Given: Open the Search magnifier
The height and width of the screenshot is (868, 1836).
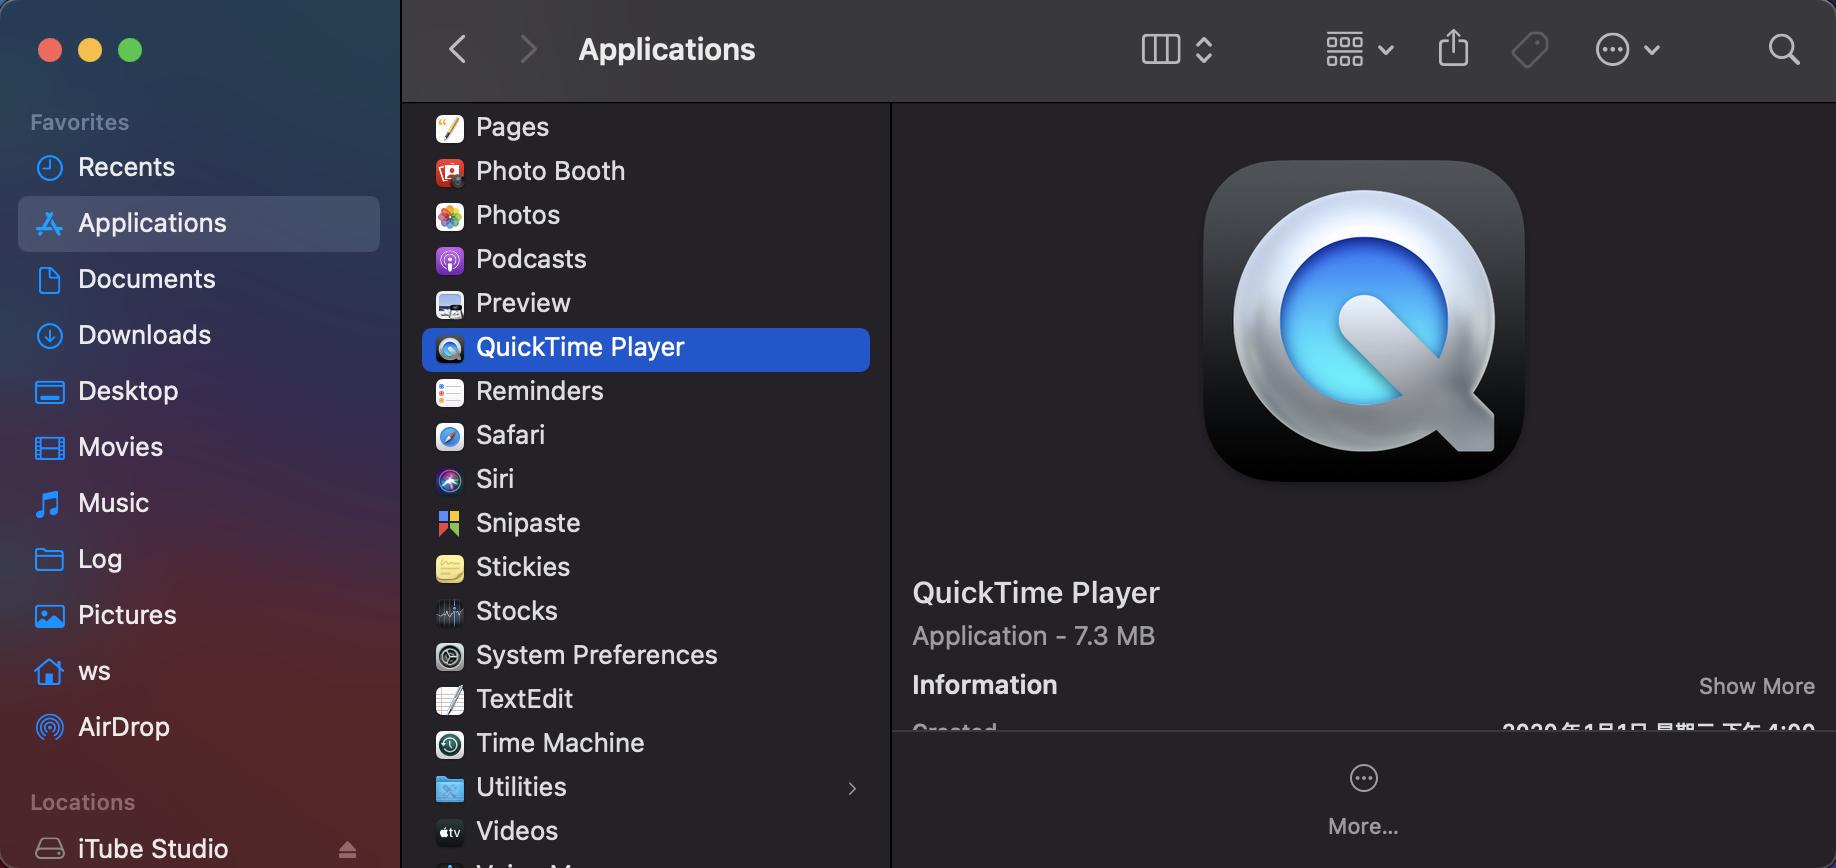Looking at the screenshot, I should [x=1784, y=49].
